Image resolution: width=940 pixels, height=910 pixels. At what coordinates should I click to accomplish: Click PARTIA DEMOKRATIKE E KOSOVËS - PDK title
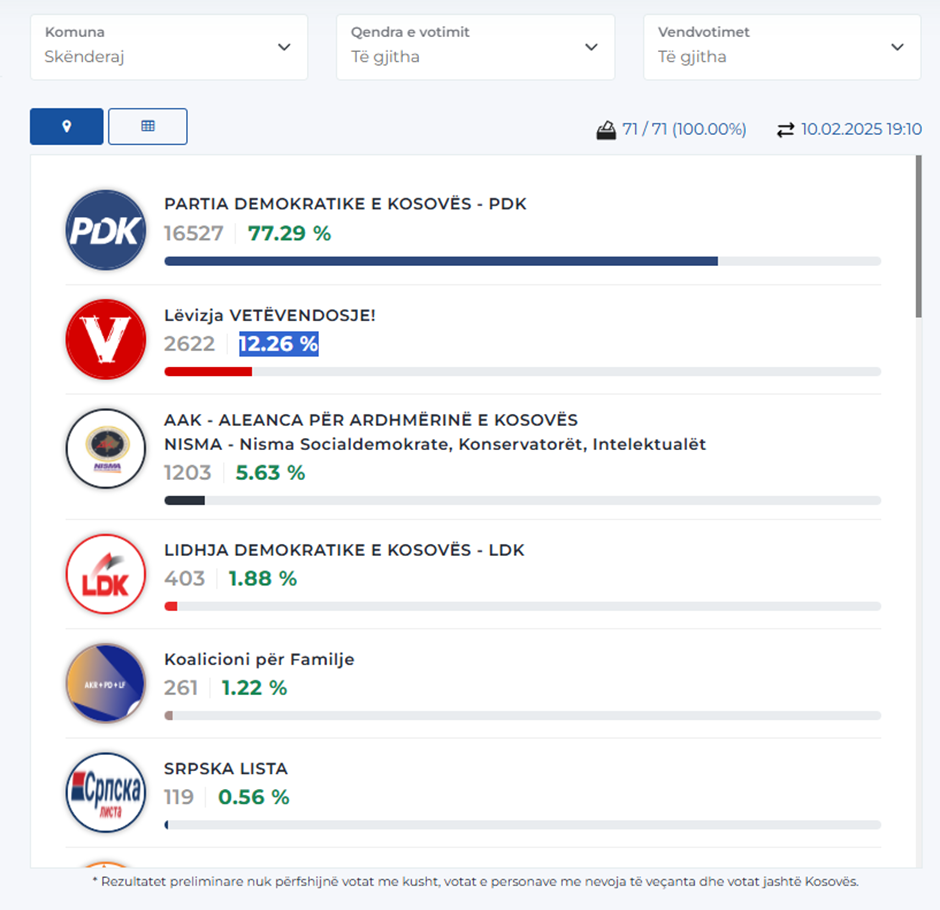click(345, 204)
